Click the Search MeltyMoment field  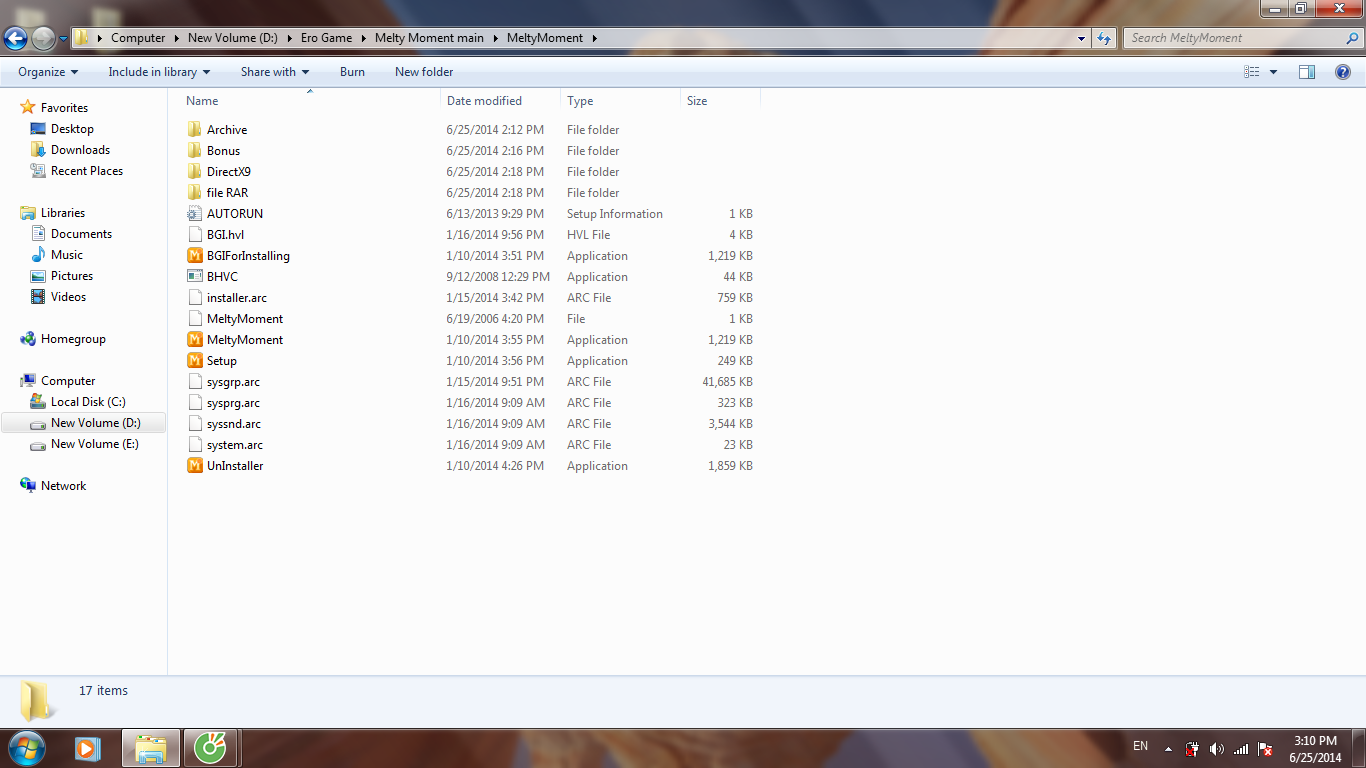point(1243,38)
